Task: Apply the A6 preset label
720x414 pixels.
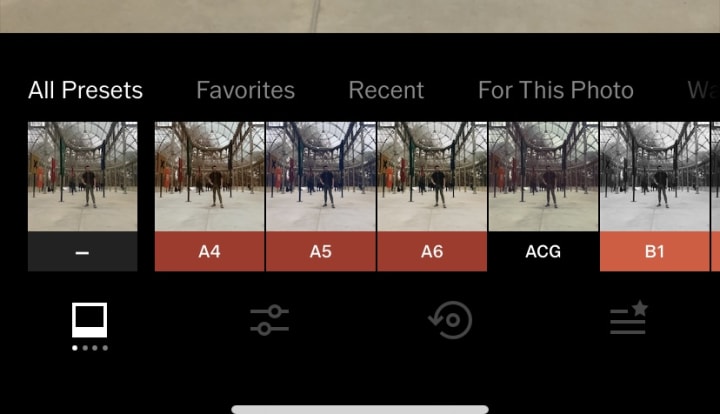Action: point(432,252)
